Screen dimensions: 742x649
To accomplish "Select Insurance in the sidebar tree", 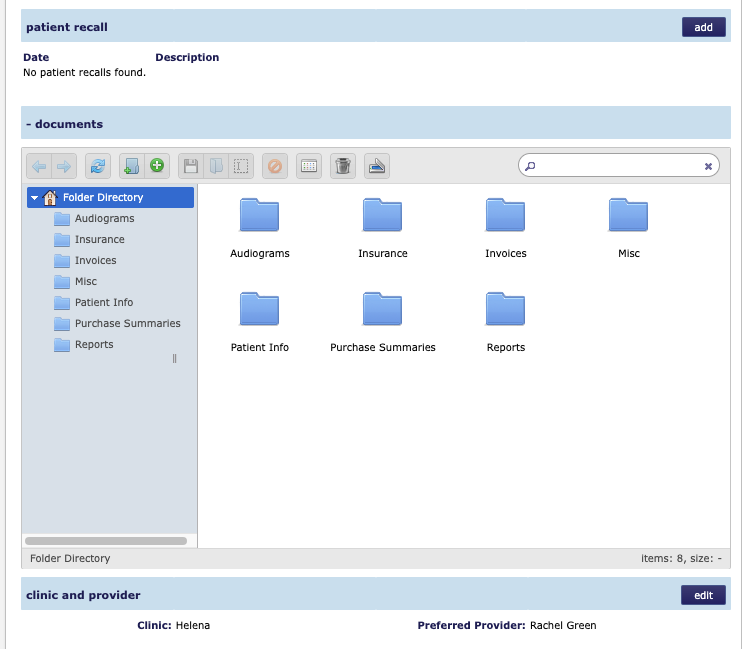I will coord(100,239).
